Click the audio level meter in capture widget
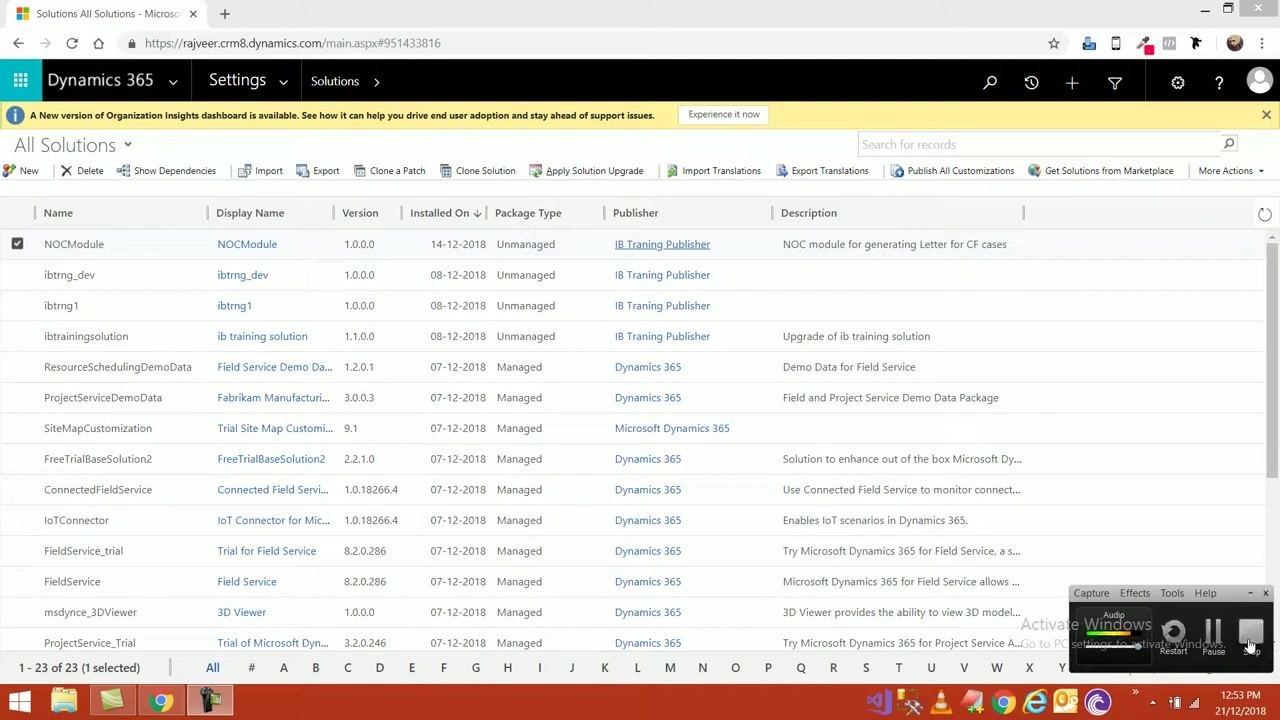This screenshot has width=1280, height=720. [1114, 632]
